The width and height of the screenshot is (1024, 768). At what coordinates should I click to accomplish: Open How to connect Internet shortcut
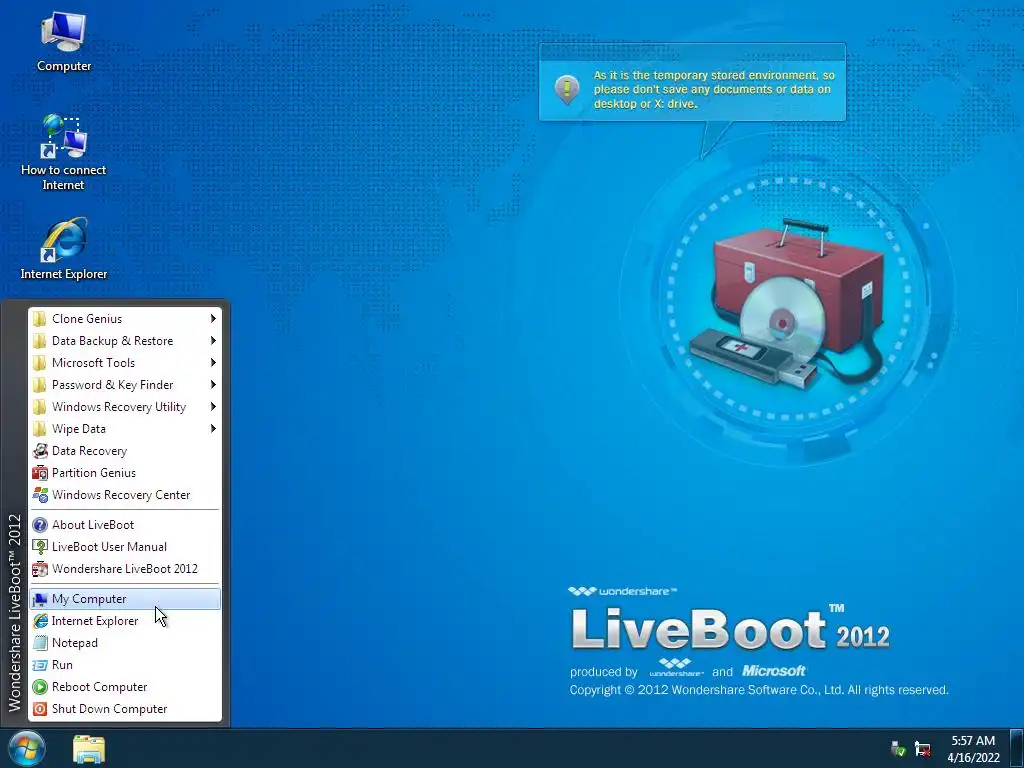click(63, 152)
